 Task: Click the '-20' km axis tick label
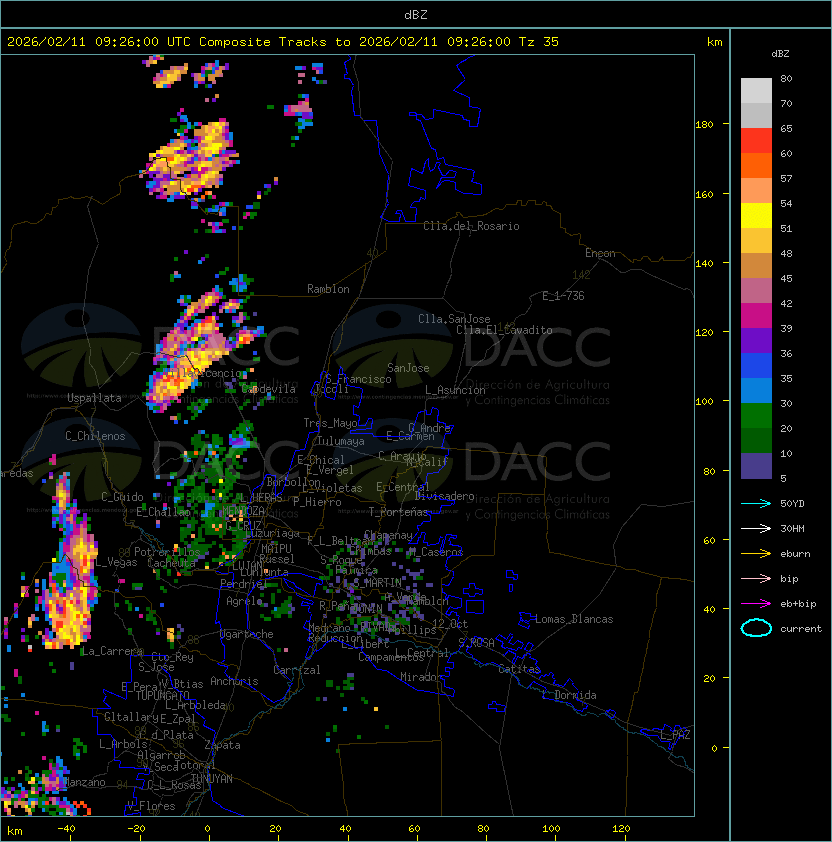pyautogui.click(x=136, y=829)
